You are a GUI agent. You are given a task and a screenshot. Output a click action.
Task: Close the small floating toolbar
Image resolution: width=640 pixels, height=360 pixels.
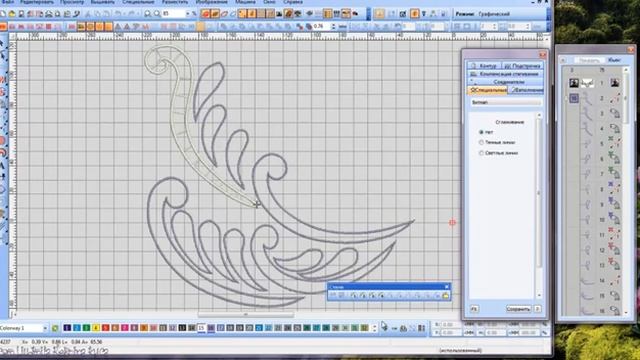[x=447, y=287]
